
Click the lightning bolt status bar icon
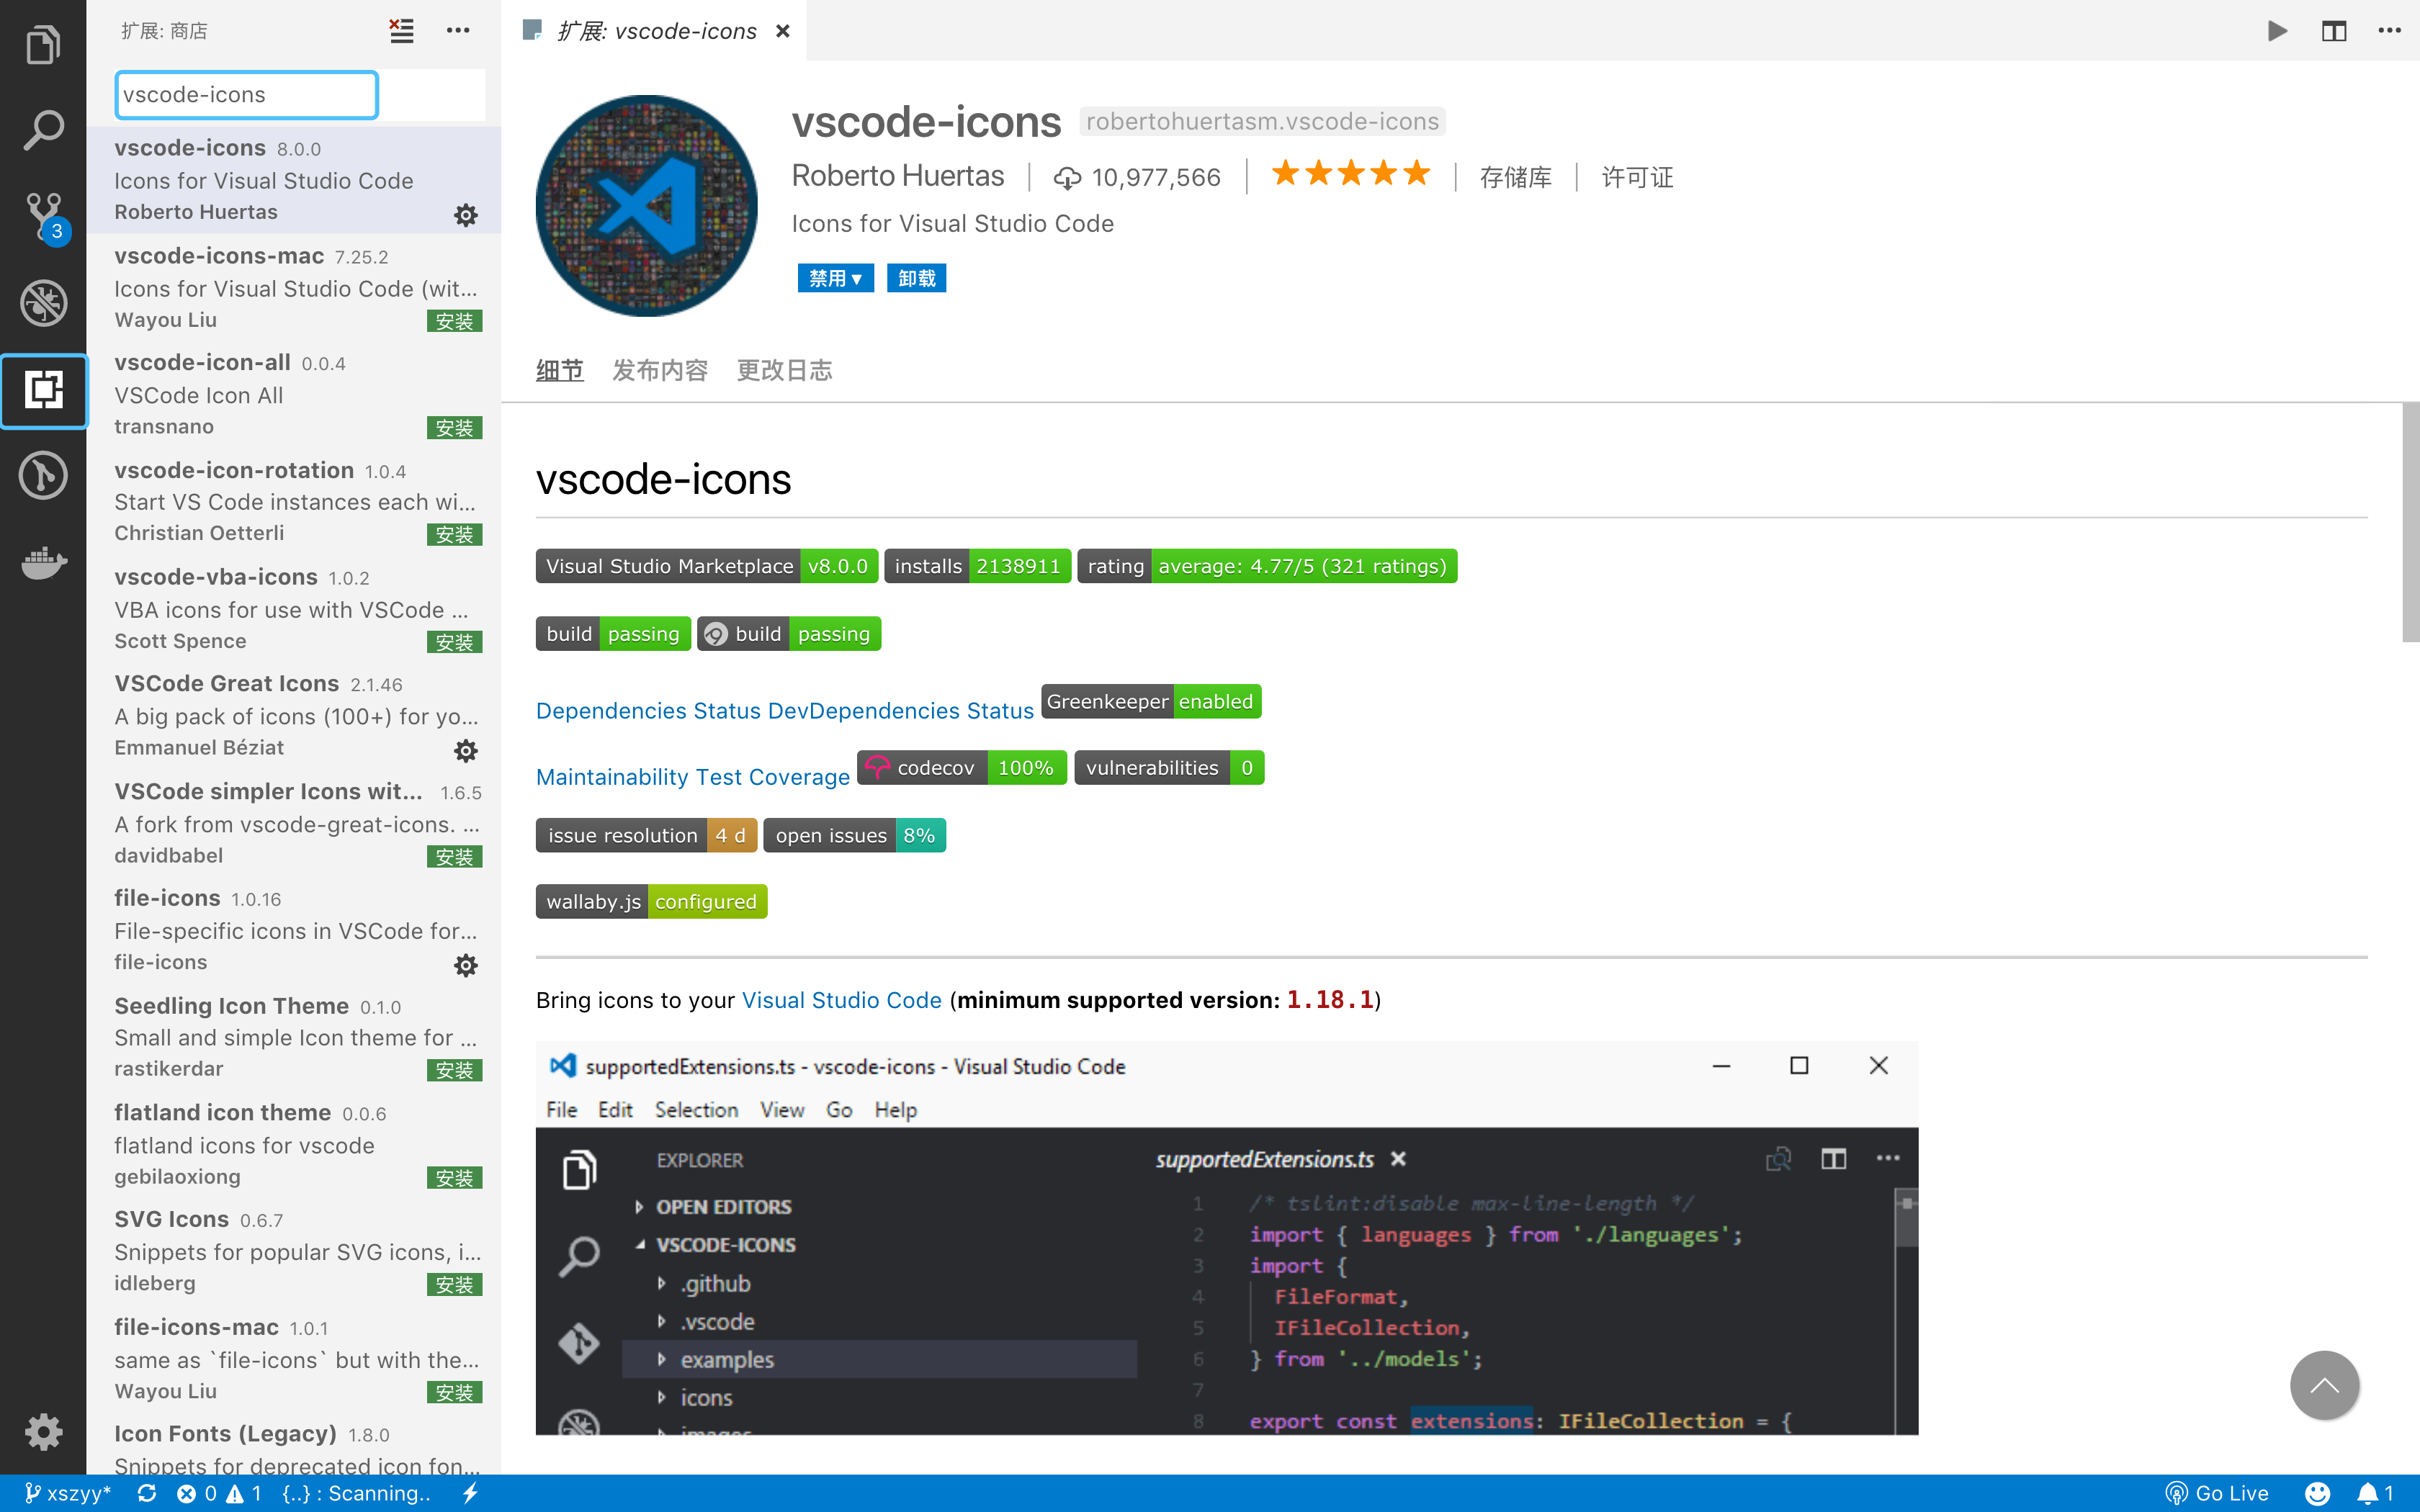tap(471, 1493)
